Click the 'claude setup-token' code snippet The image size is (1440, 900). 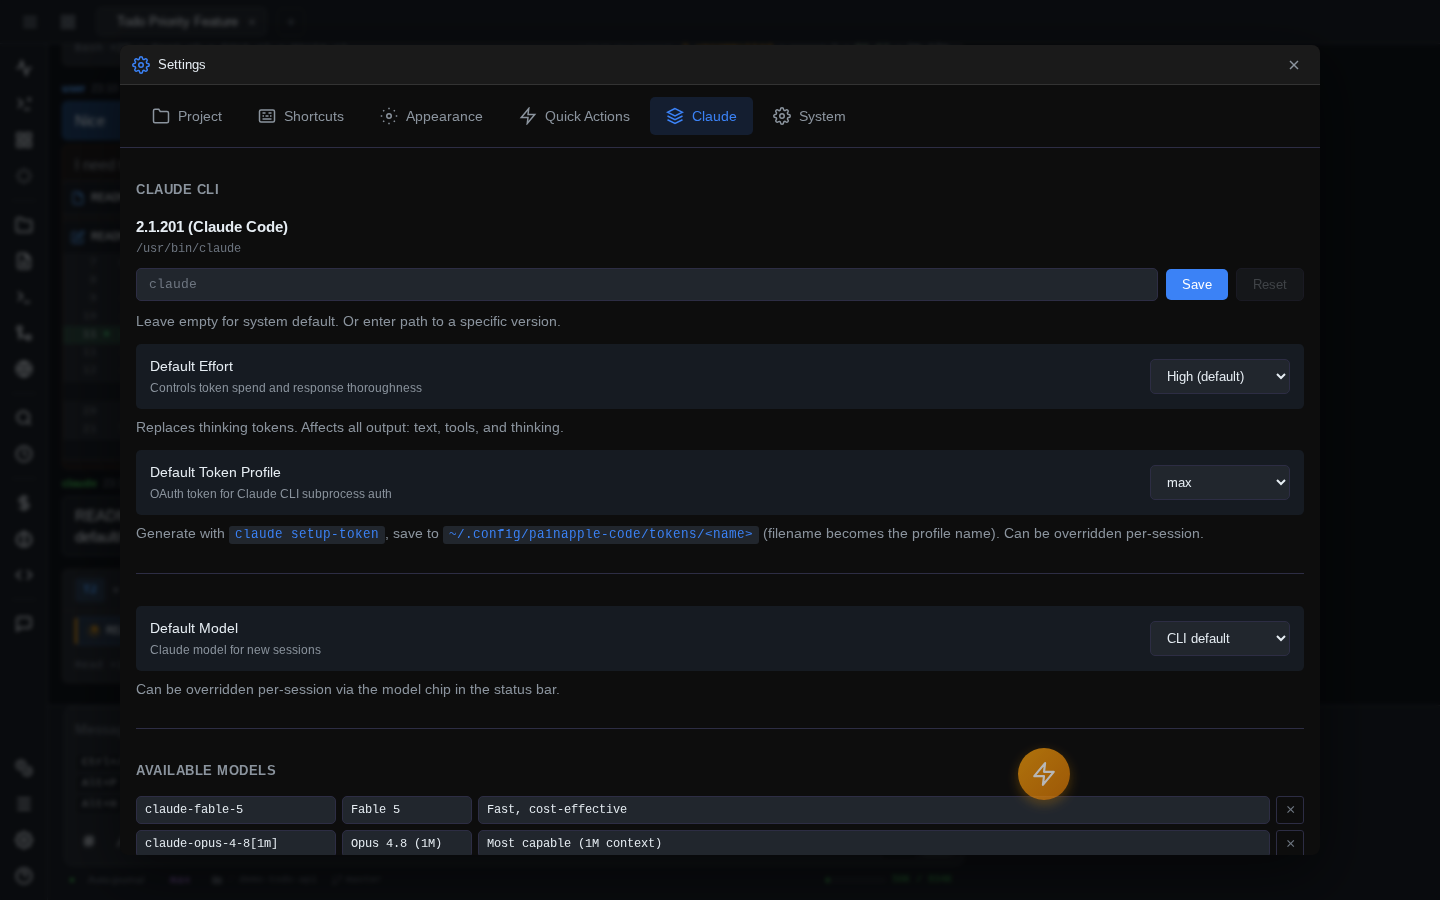tap(307, 534)
